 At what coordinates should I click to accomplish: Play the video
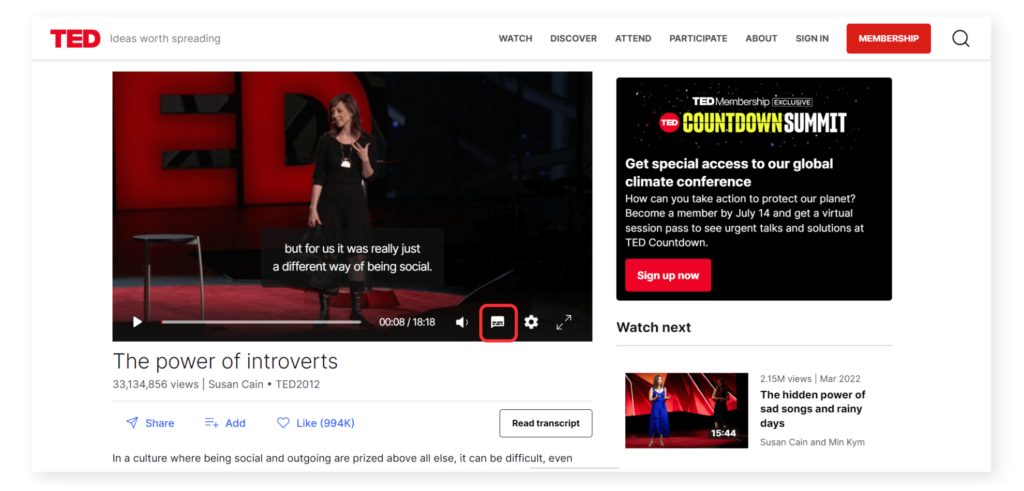pyautogui.click(x=138, y=322)
